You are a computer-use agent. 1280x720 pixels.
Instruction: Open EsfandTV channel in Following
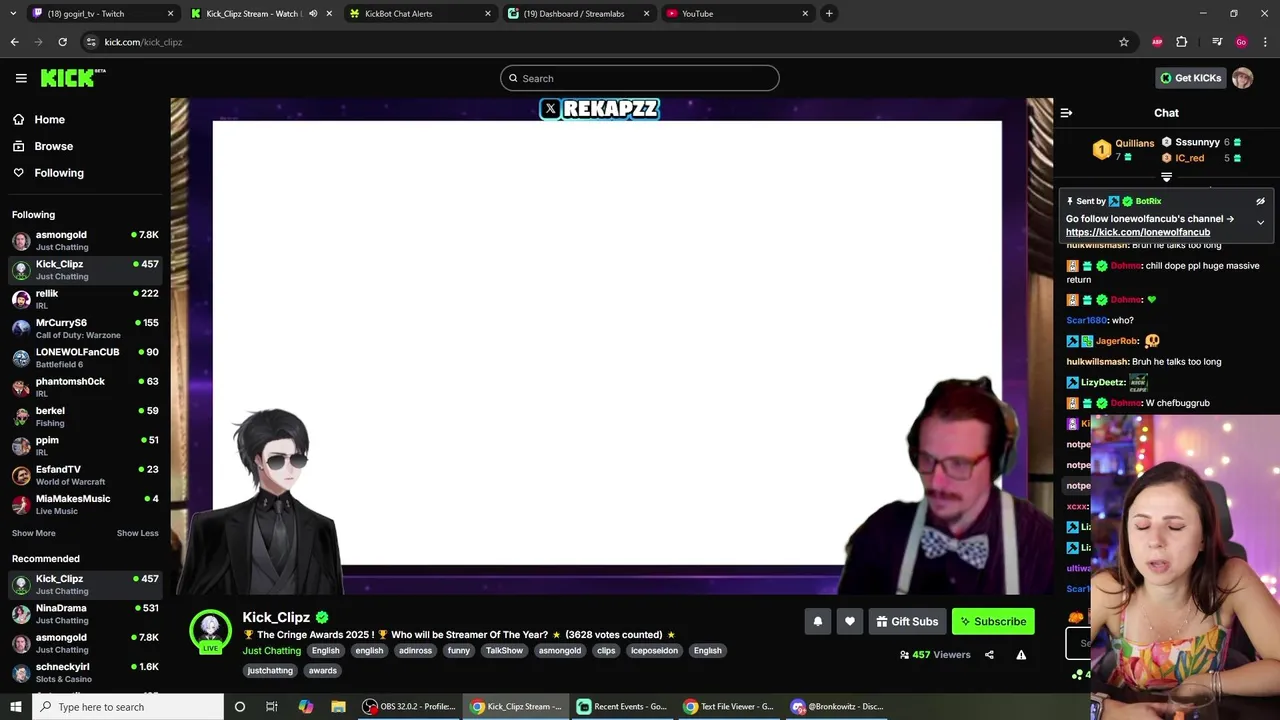point(85,475)
